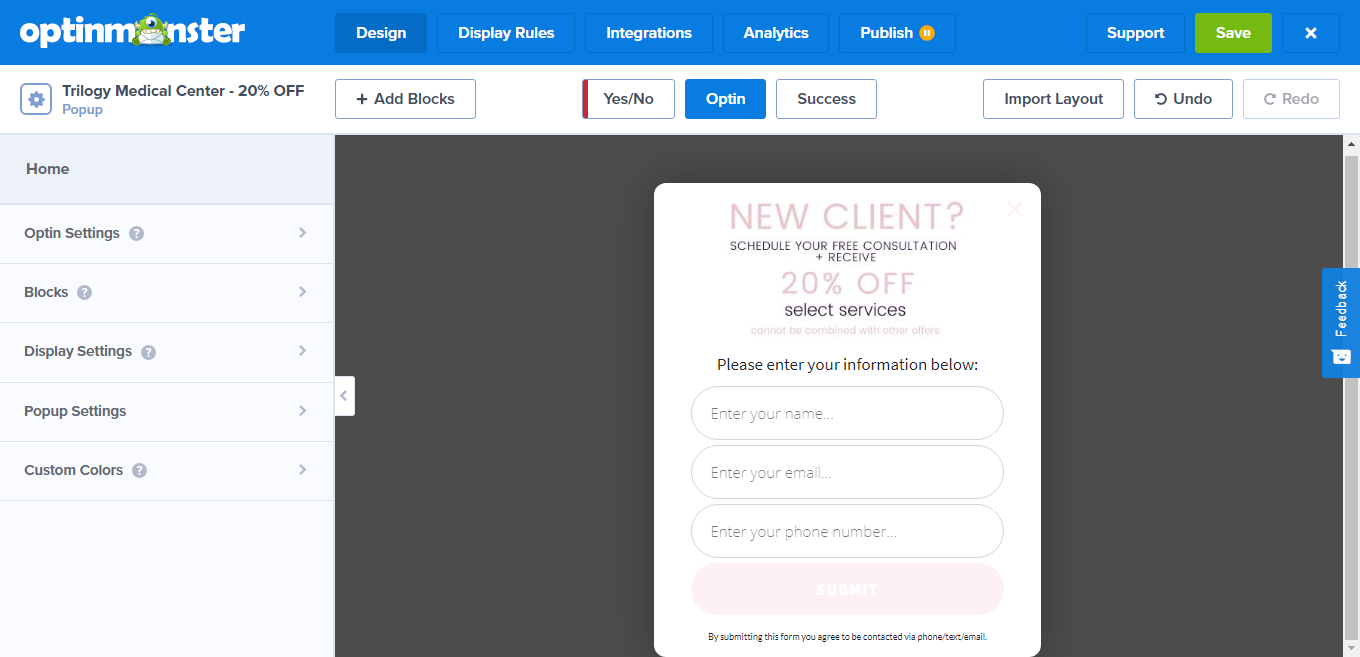Click the Custom Colors help icon
Screen dimensions: 1360x657
(x=140, y=470)
